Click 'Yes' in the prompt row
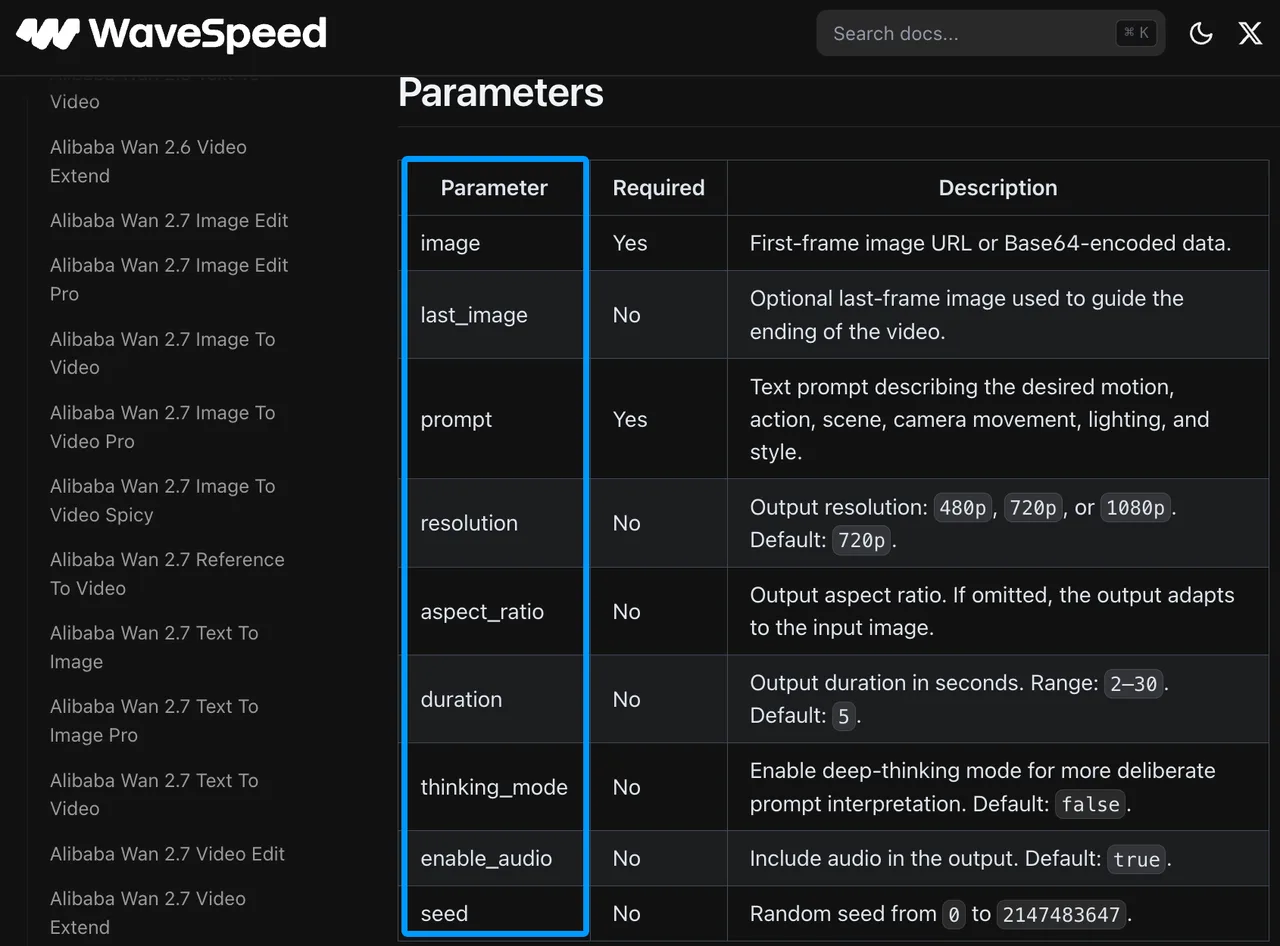This screenshot has width=1280, height=946. coord(630,419)
